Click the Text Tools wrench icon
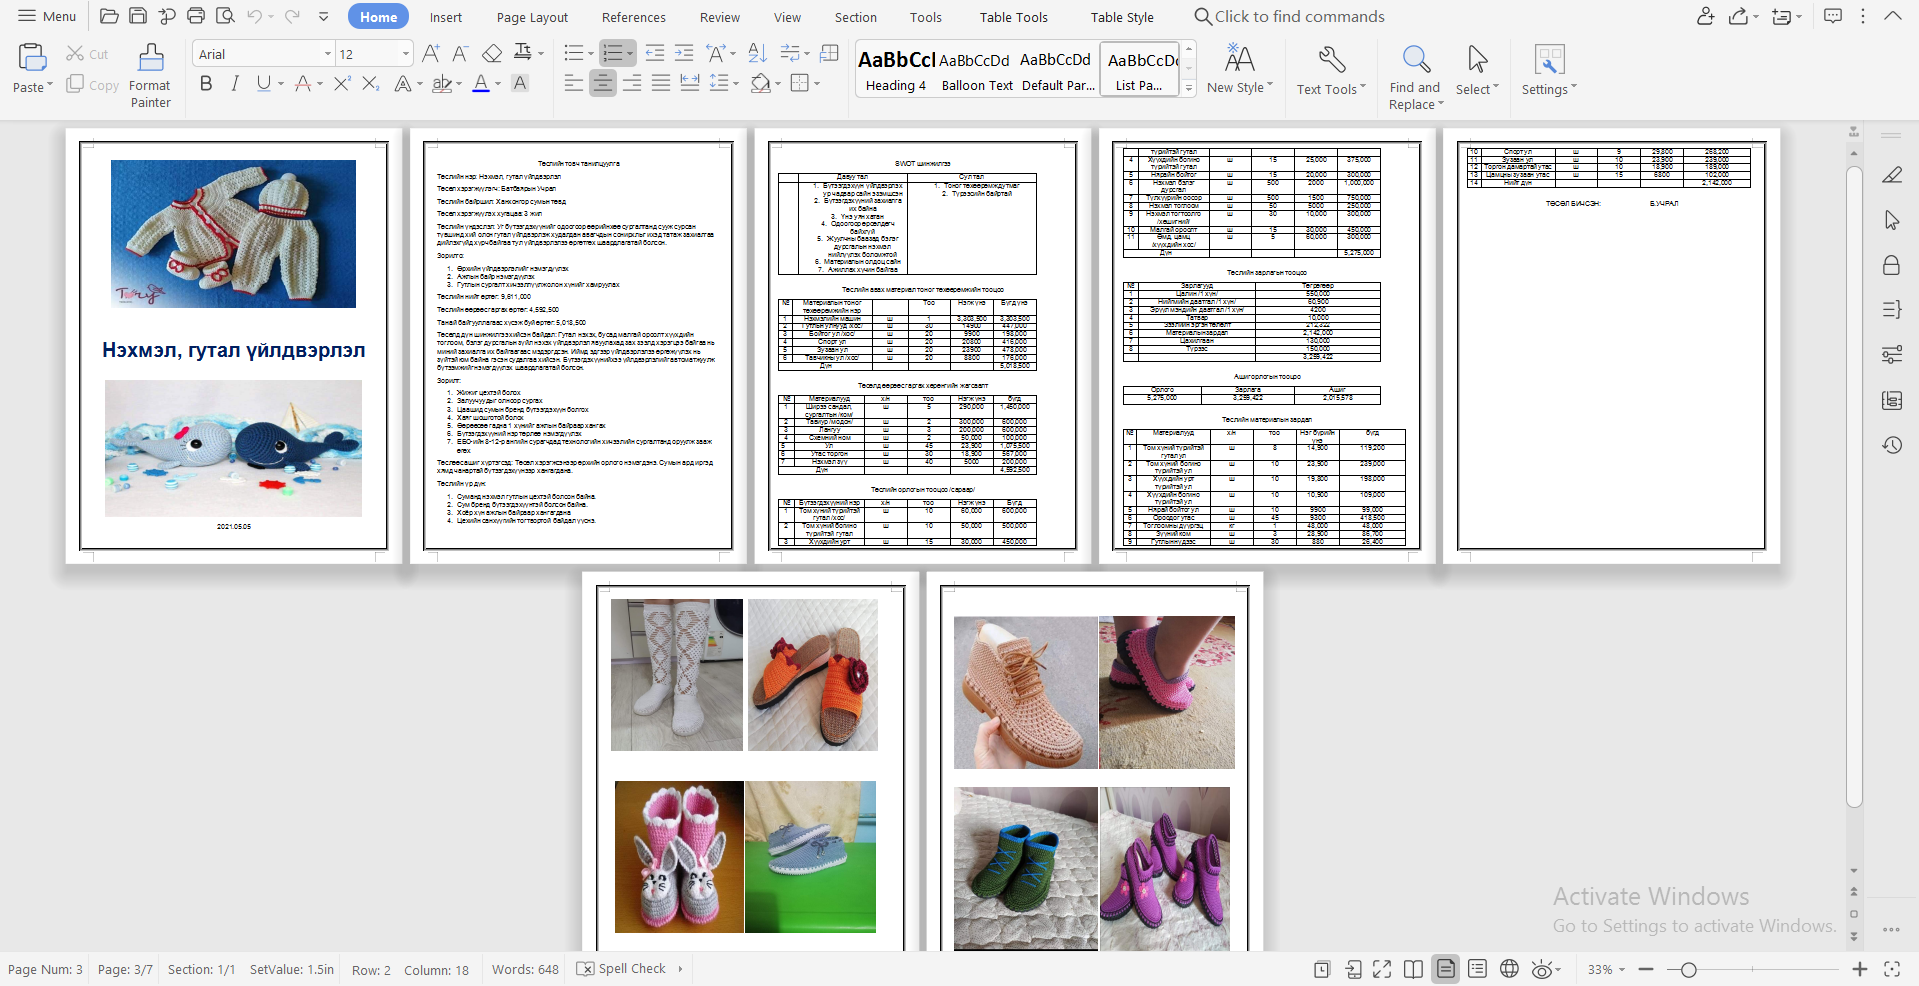Viewport: 1919px width, 986px height. click(1331, 59)
